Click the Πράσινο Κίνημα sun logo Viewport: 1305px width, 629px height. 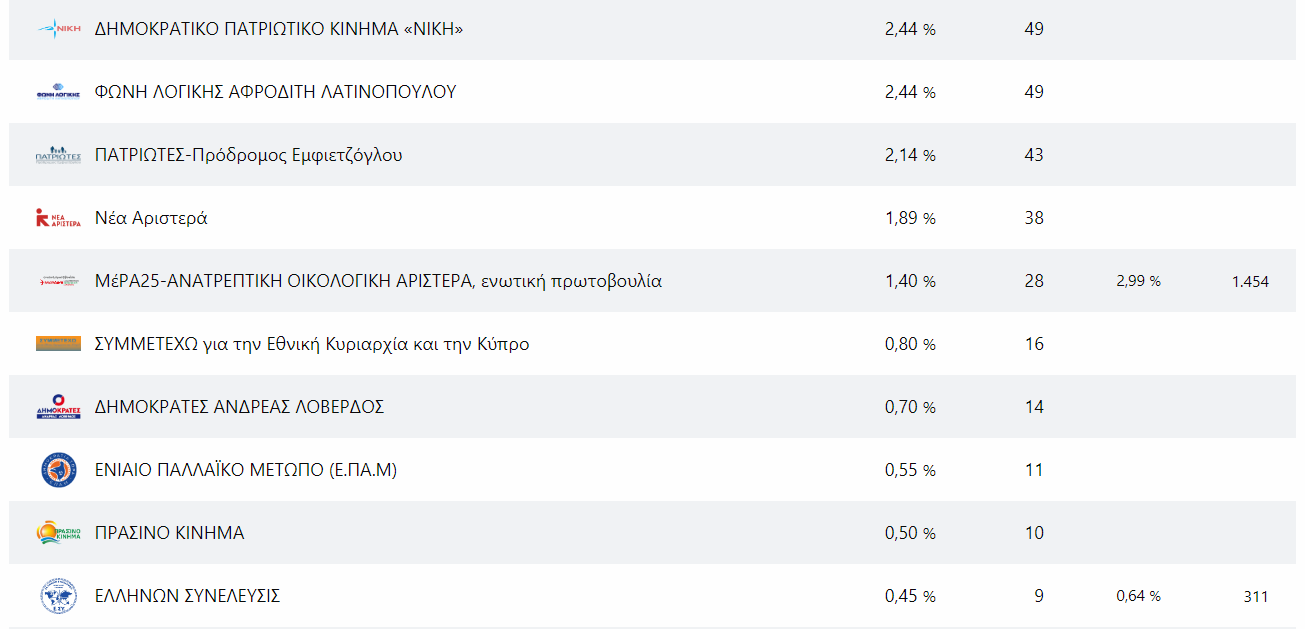click(58, 533)
